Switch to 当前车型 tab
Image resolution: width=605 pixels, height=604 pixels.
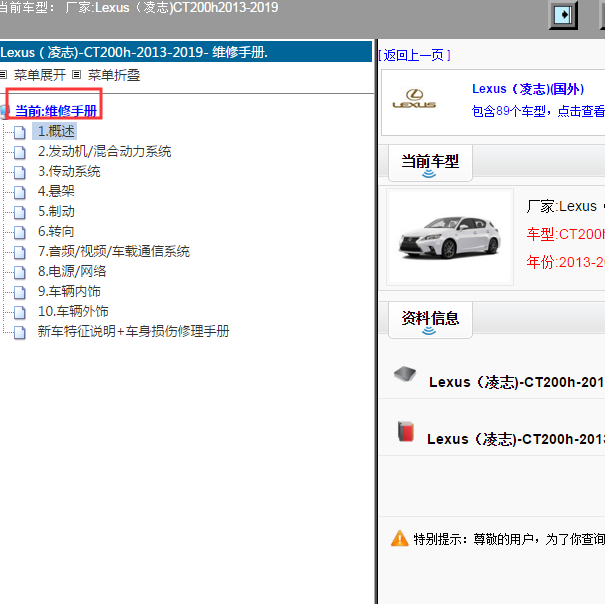pos(430,162)
